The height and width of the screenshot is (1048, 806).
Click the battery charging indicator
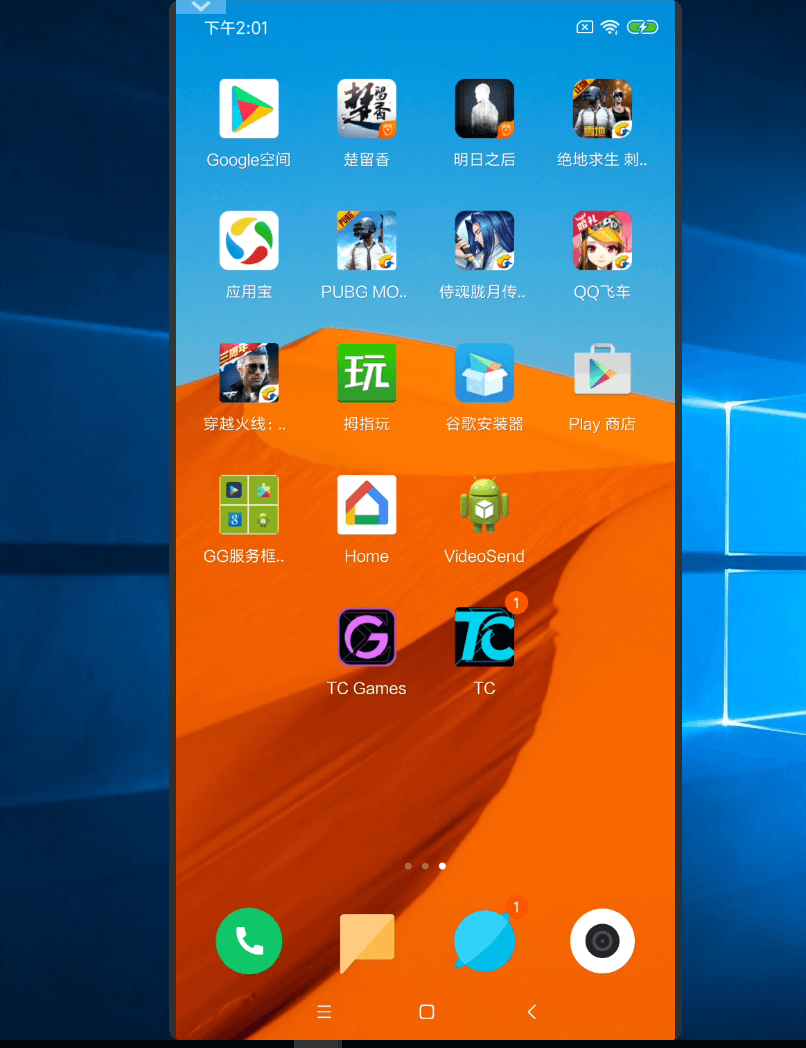642,27
